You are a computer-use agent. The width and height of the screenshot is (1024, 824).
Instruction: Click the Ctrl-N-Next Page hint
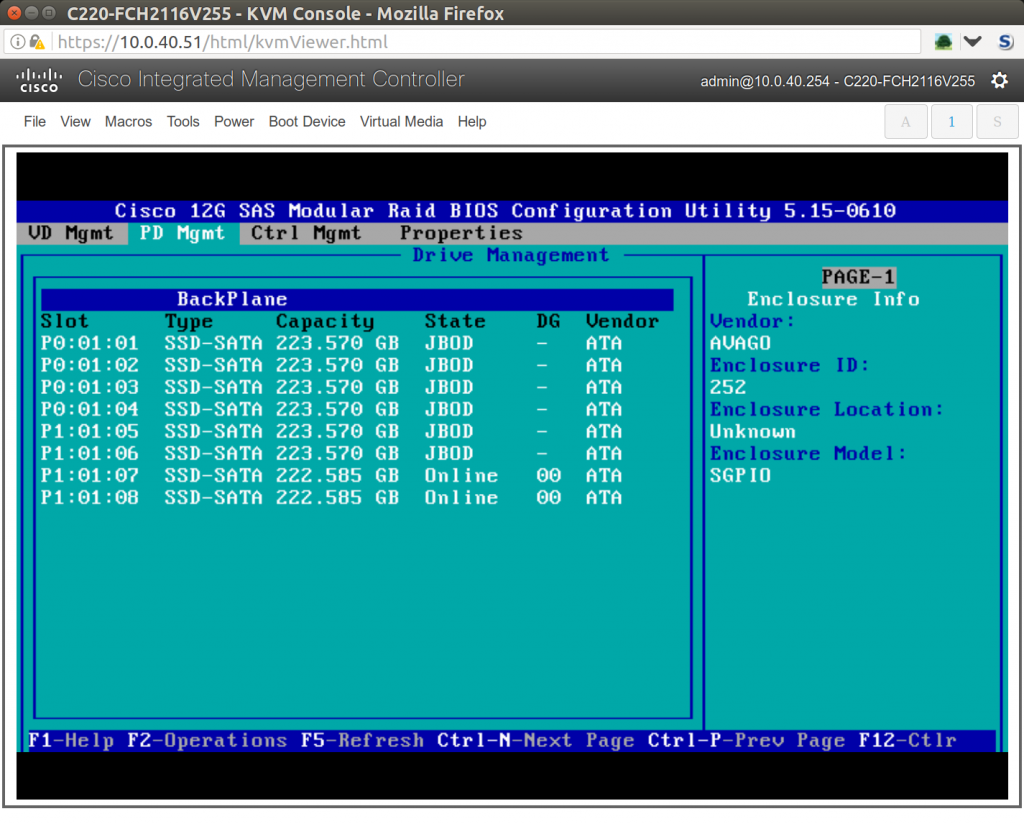point(536,740)
